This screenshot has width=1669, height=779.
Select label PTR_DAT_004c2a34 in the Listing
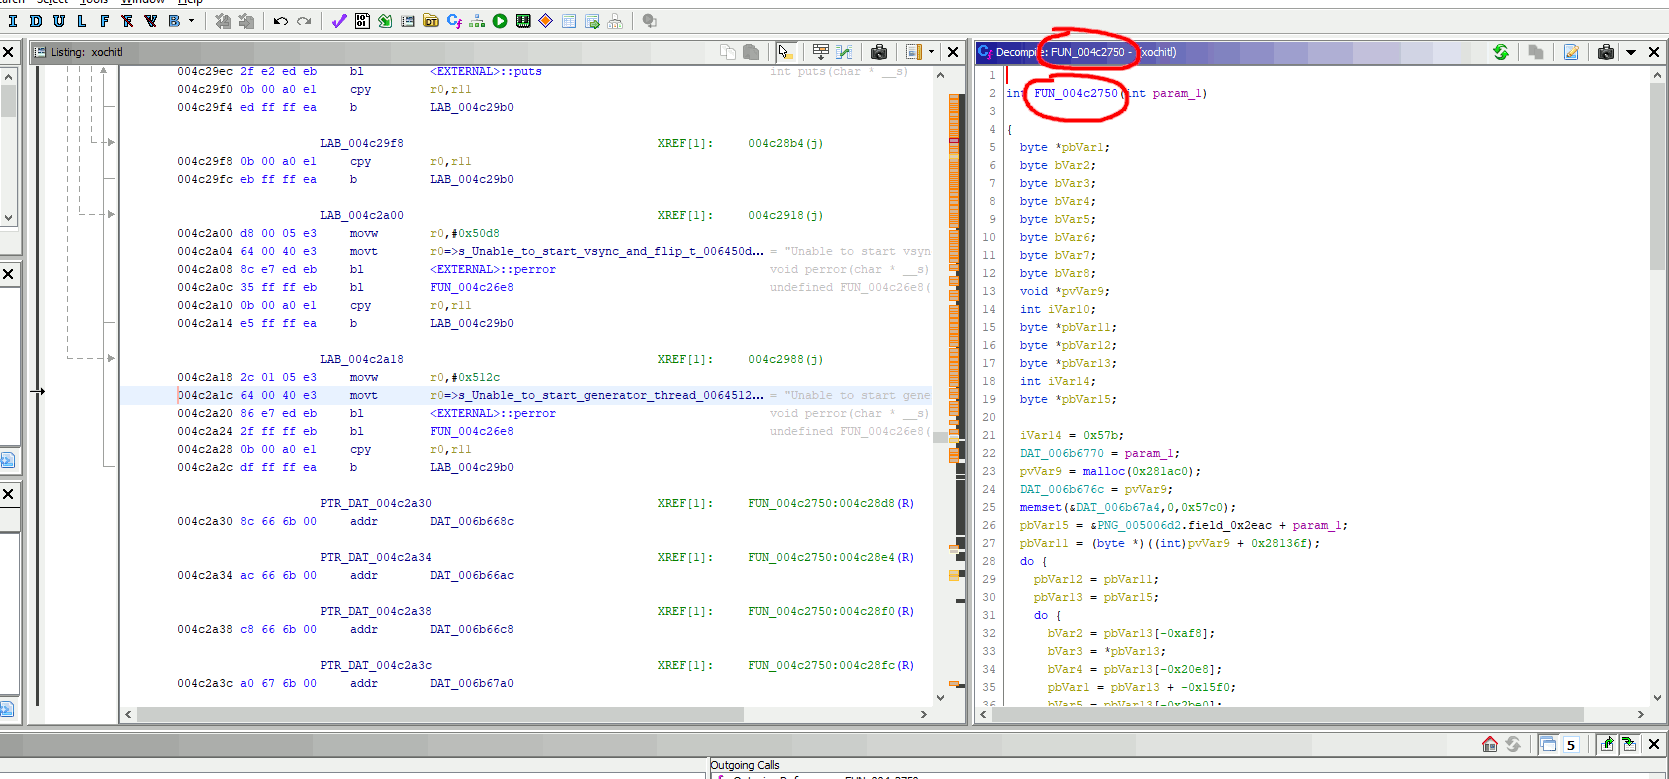pyautogui.click(x=376, y=558)
